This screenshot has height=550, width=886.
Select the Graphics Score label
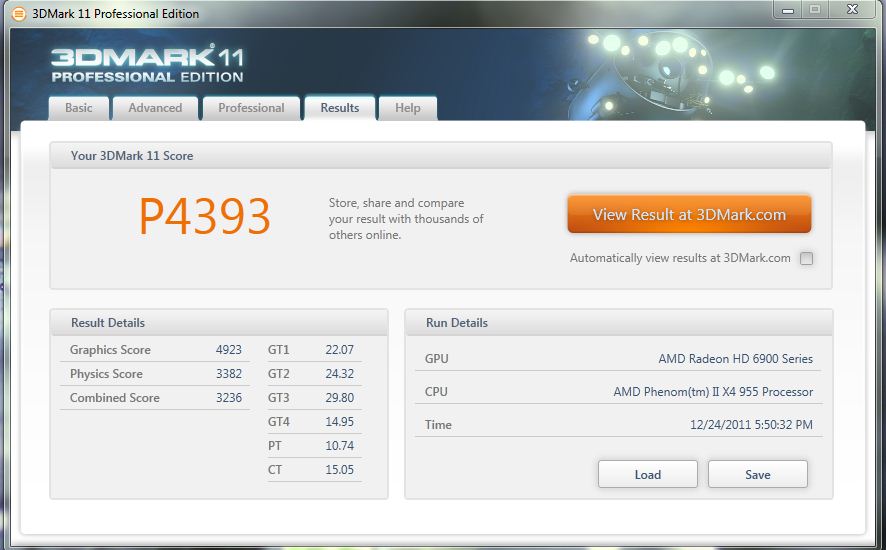110,350
